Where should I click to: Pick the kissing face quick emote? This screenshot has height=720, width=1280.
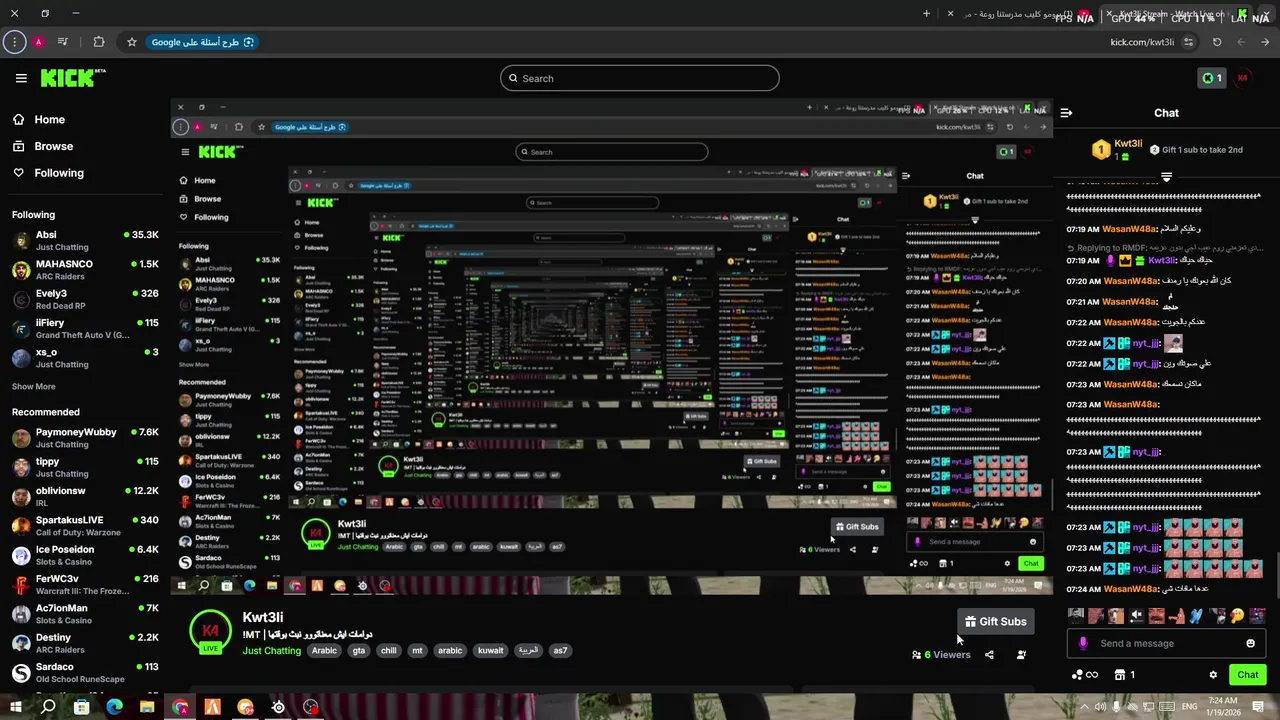pyautogui.click(x=1237, y=616)
